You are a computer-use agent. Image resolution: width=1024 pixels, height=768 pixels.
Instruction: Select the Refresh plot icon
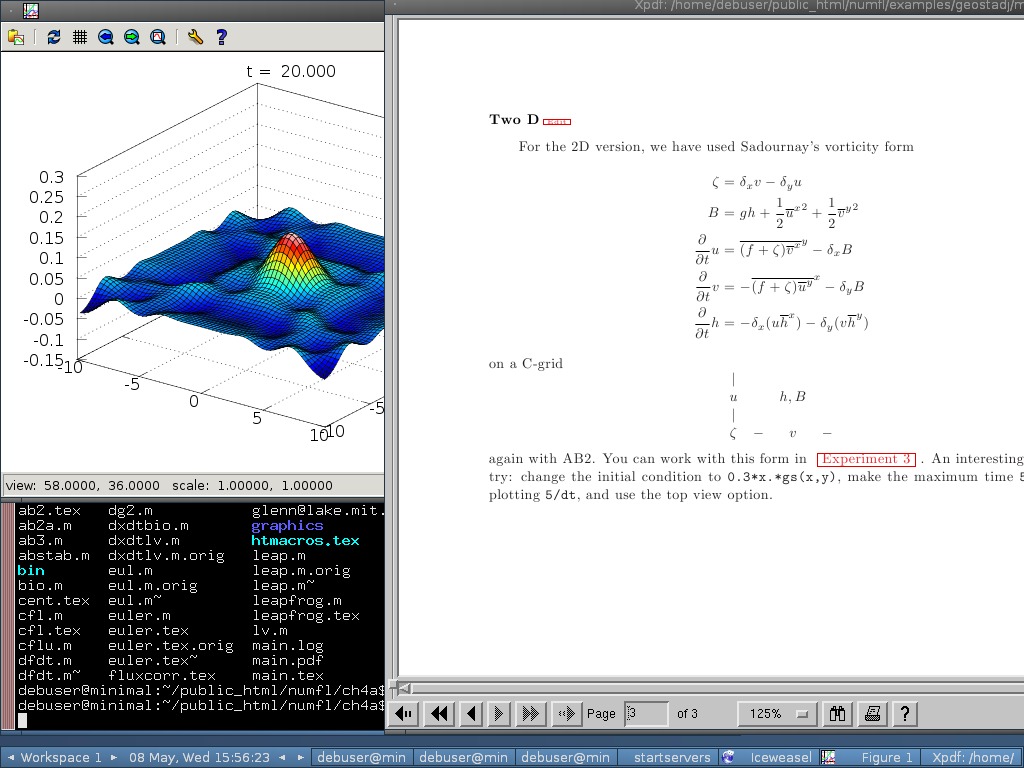coord(54,37)
